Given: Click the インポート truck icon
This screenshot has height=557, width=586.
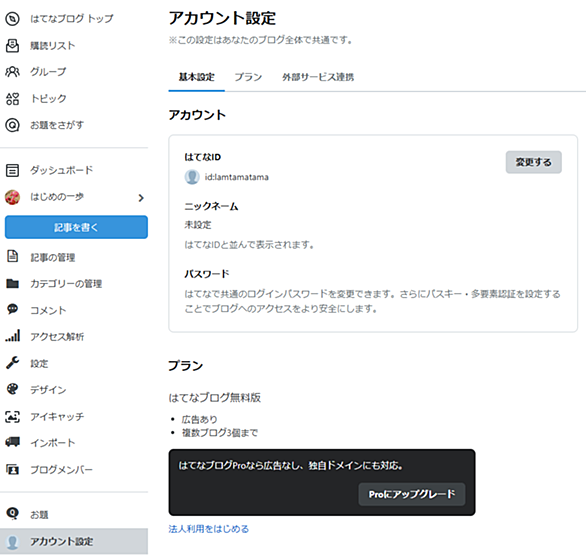Looking at the screenshot, I should [x=12, y=442].
